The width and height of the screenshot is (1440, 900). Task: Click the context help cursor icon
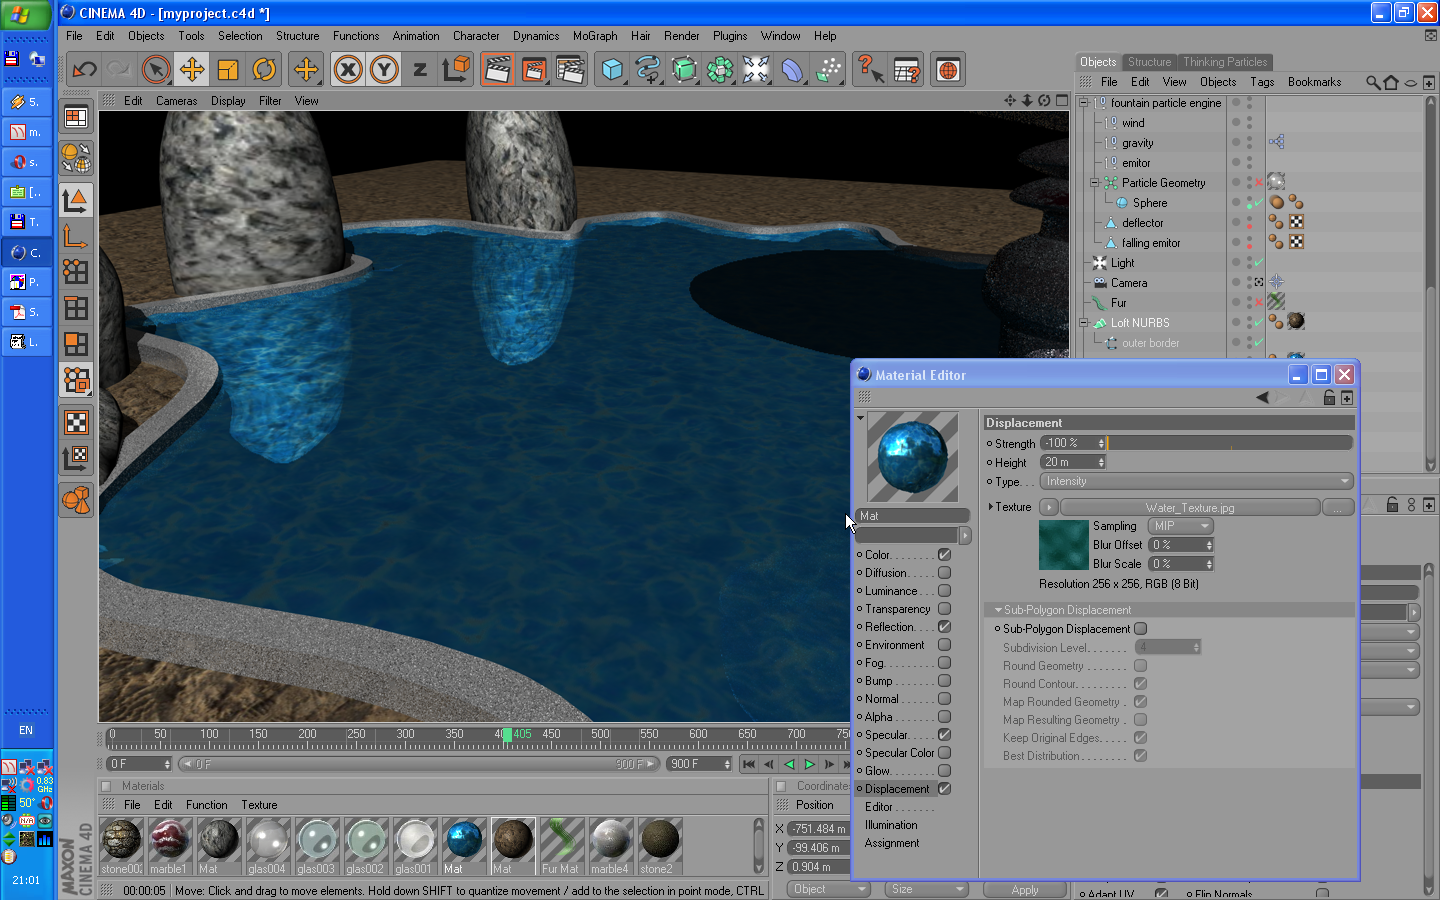pos(870,70)
